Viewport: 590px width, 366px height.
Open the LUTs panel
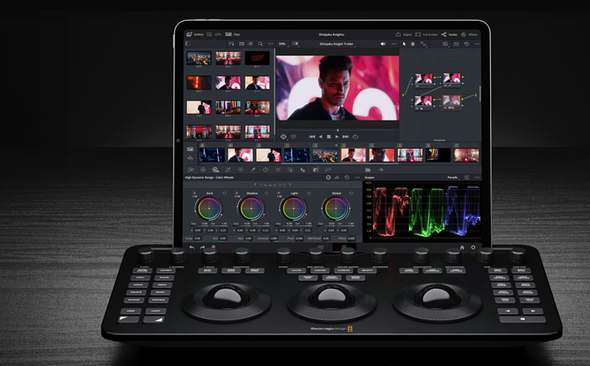pos(214,34)
